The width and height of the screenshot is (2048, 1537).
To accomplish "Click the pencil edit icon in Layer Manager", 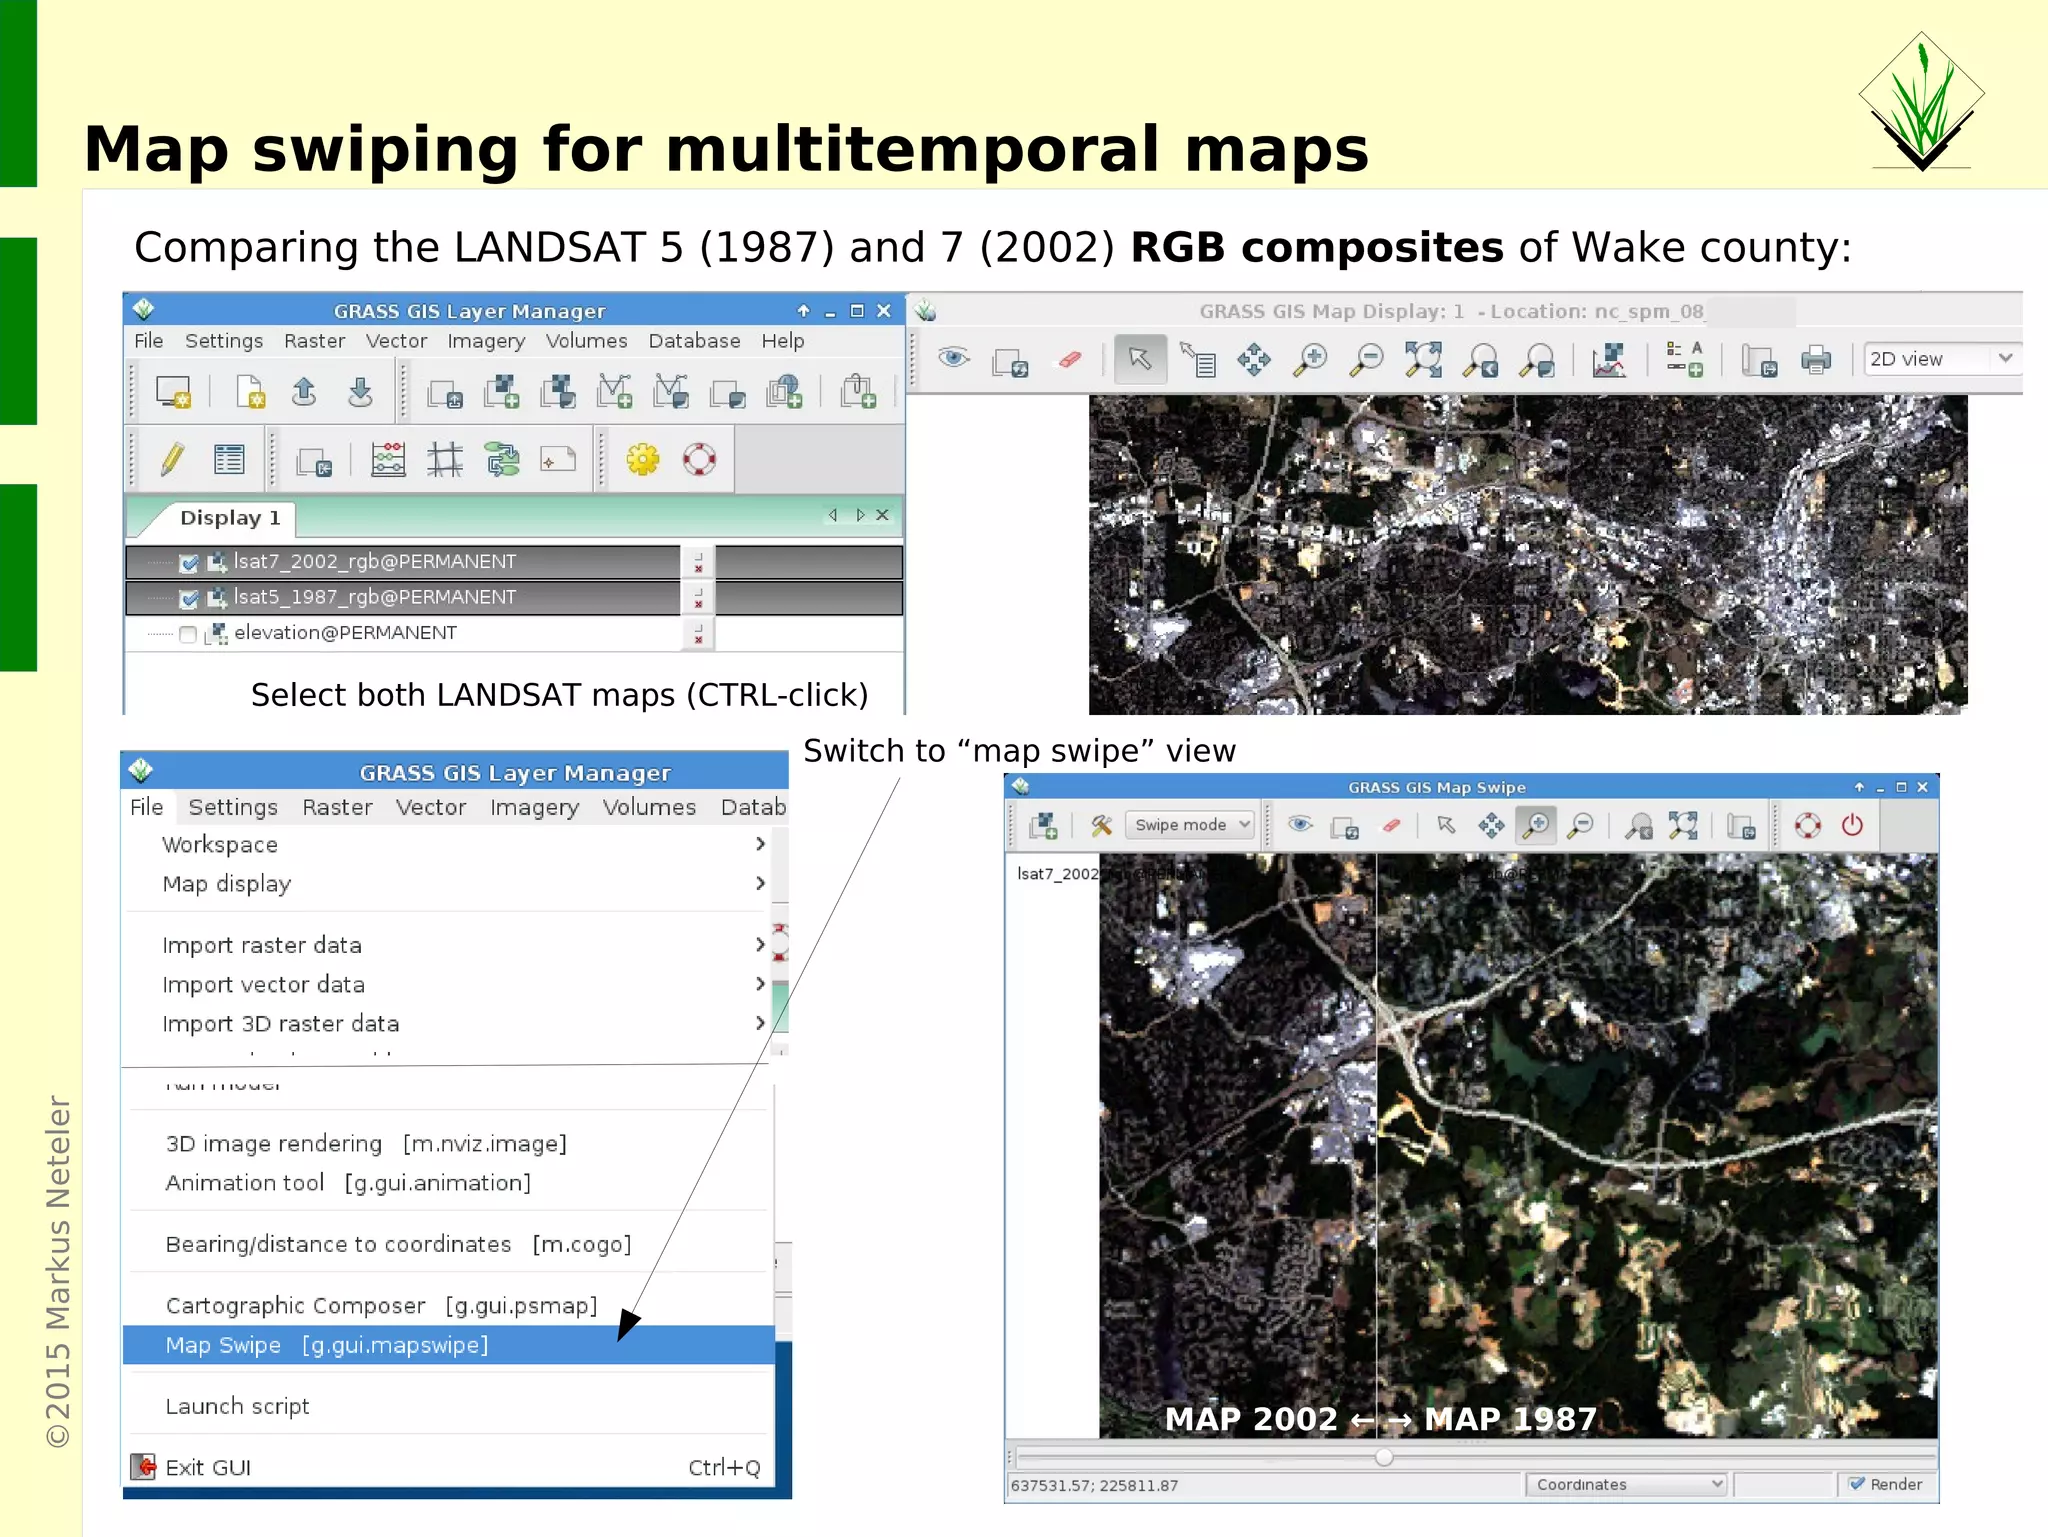I will [172, 460].
